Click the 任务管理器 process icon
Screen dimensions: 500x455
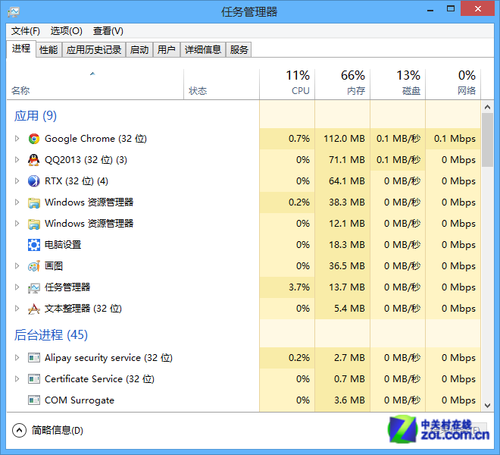pyautogui.click(x=34, y=287)
